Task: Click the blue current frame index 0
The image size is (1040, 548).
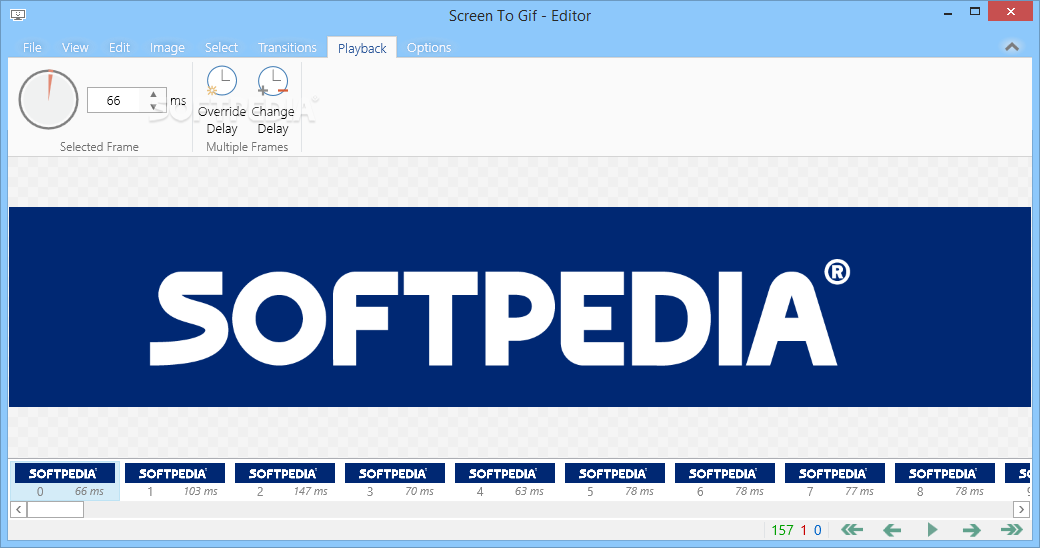Action: pyautogui.click(x=818, y=530)
